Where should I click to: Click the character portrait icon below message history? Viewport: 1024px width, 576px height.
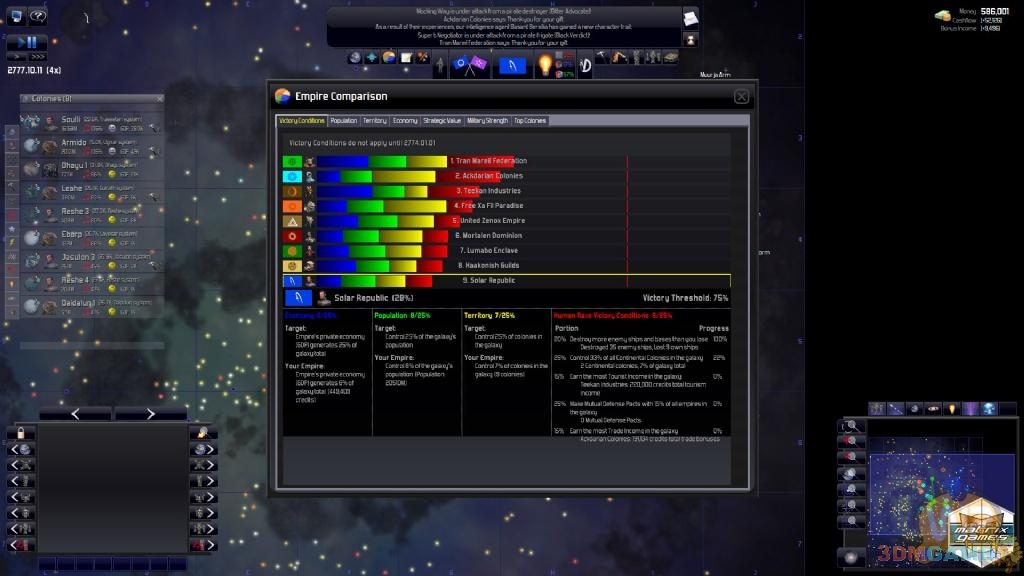coord(690,40)
